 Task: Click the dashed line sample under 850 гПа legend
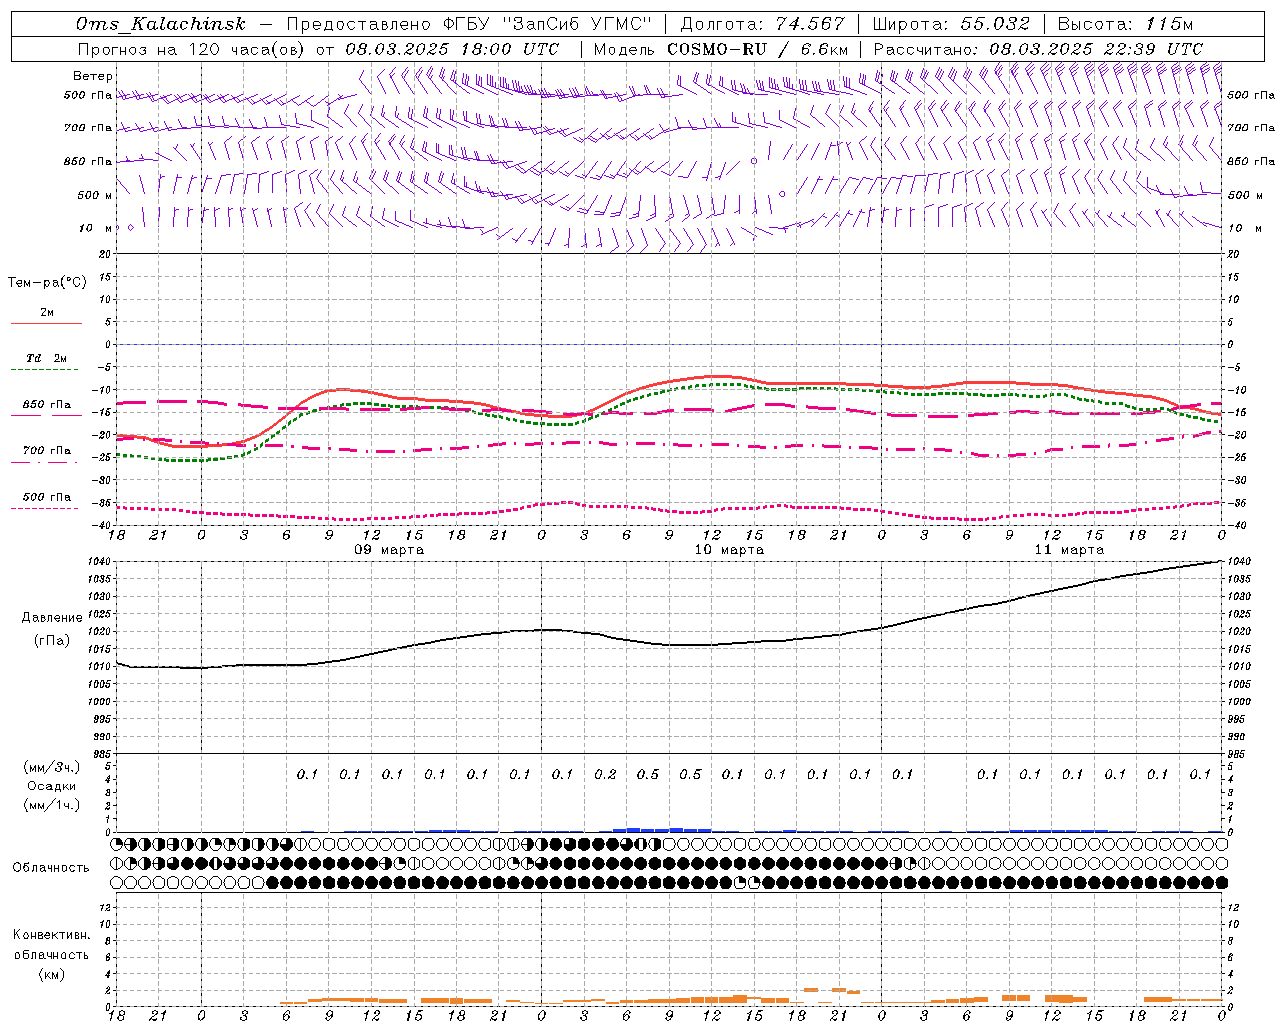pos(46,416)
